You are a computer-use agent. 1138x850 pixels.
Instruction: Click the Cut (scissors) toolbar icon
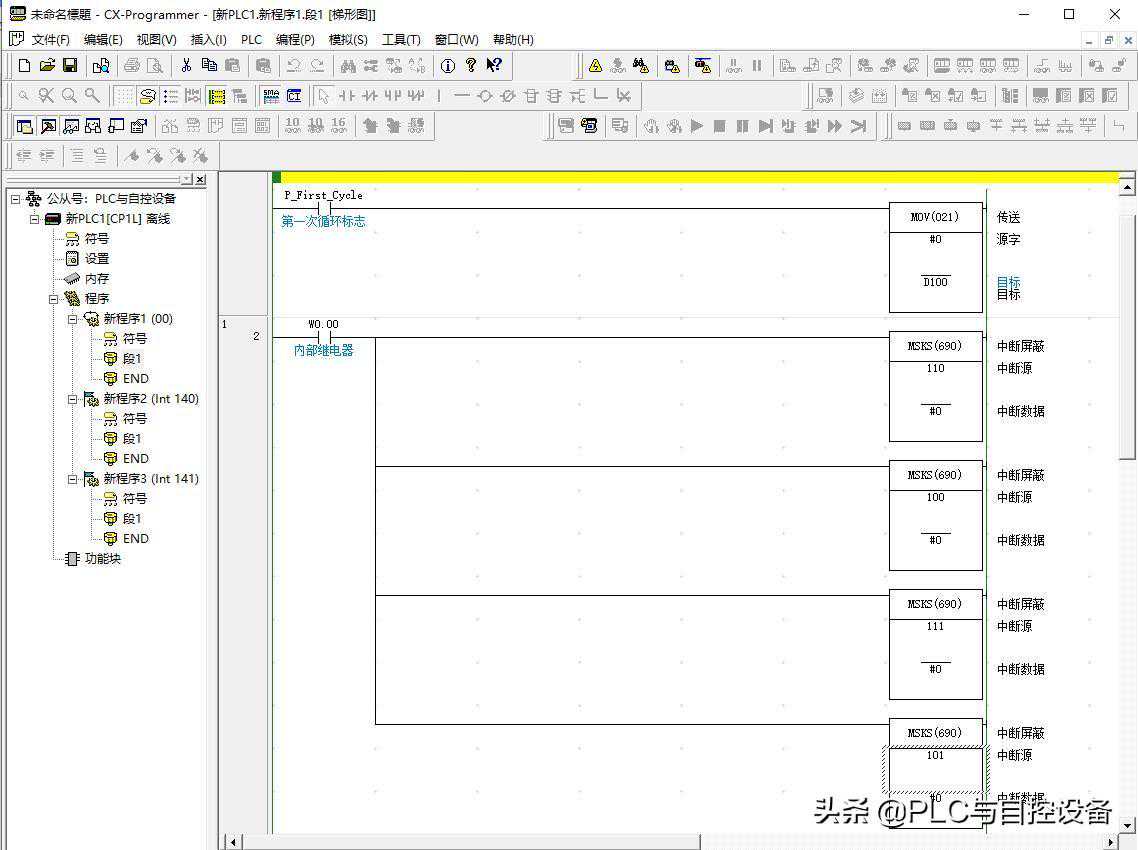[186, 66]
